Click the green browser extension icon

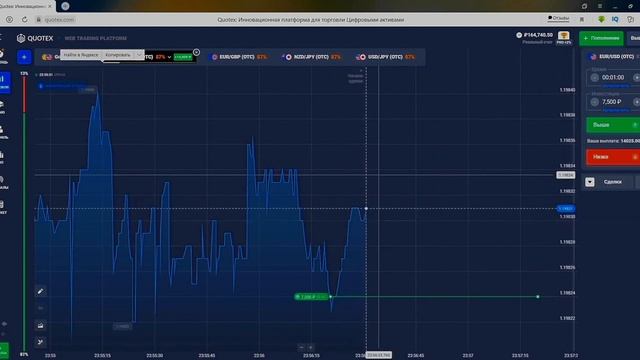(x=601, y=19)
